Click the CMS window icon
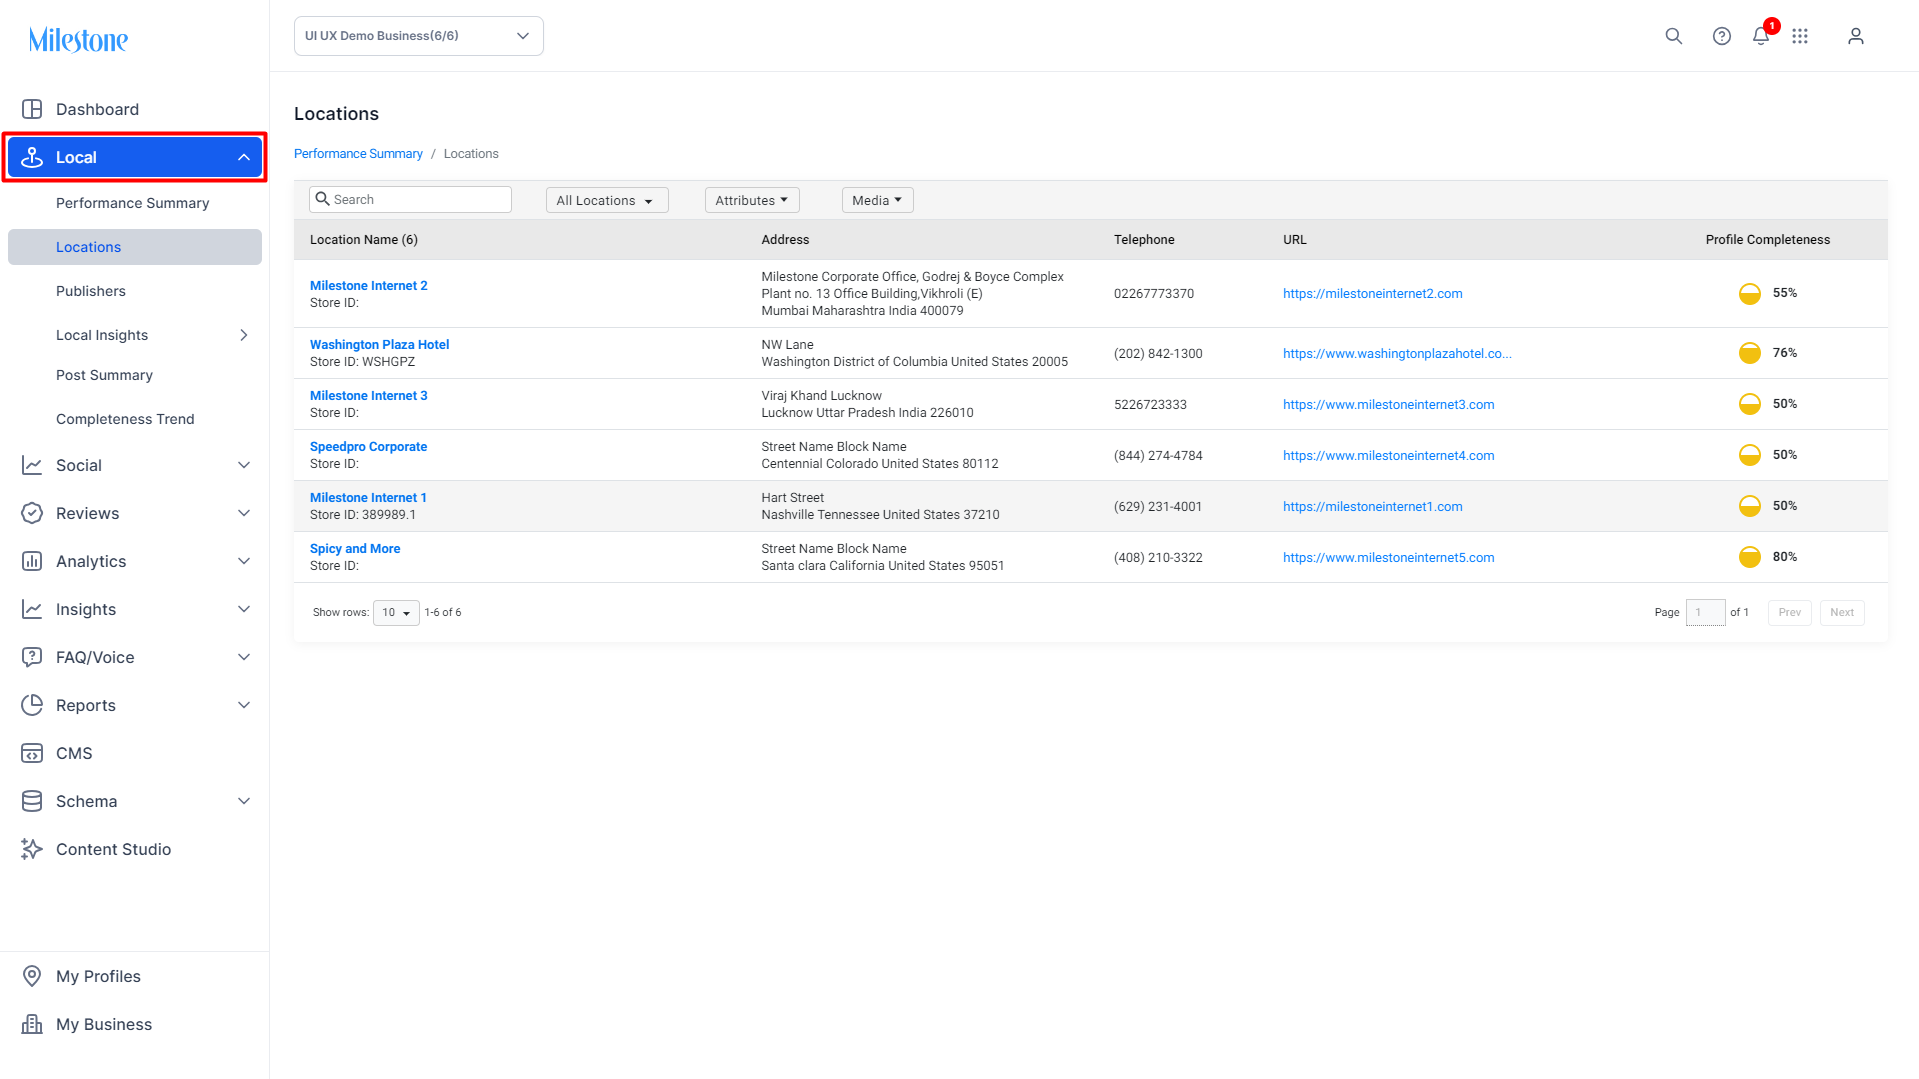1919x1079 pixels. (x=32, y=753)
